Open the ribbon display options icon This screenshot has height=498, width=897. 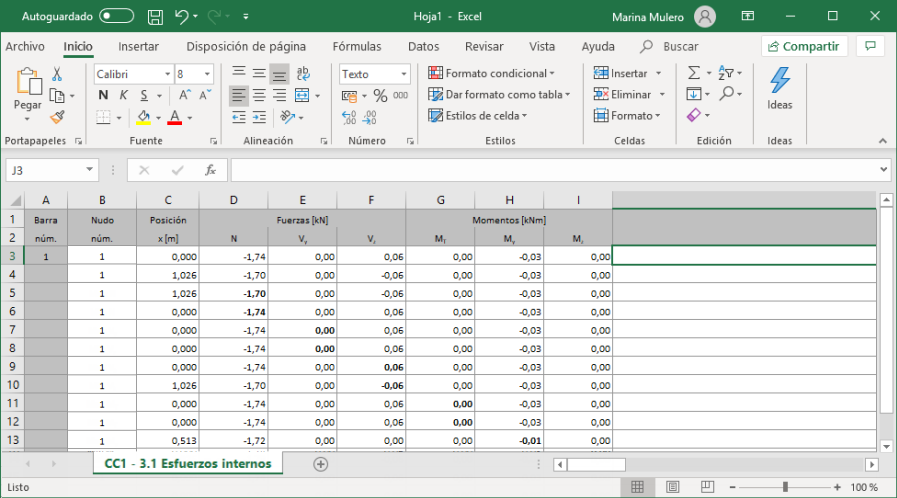(x=748, y=16)
